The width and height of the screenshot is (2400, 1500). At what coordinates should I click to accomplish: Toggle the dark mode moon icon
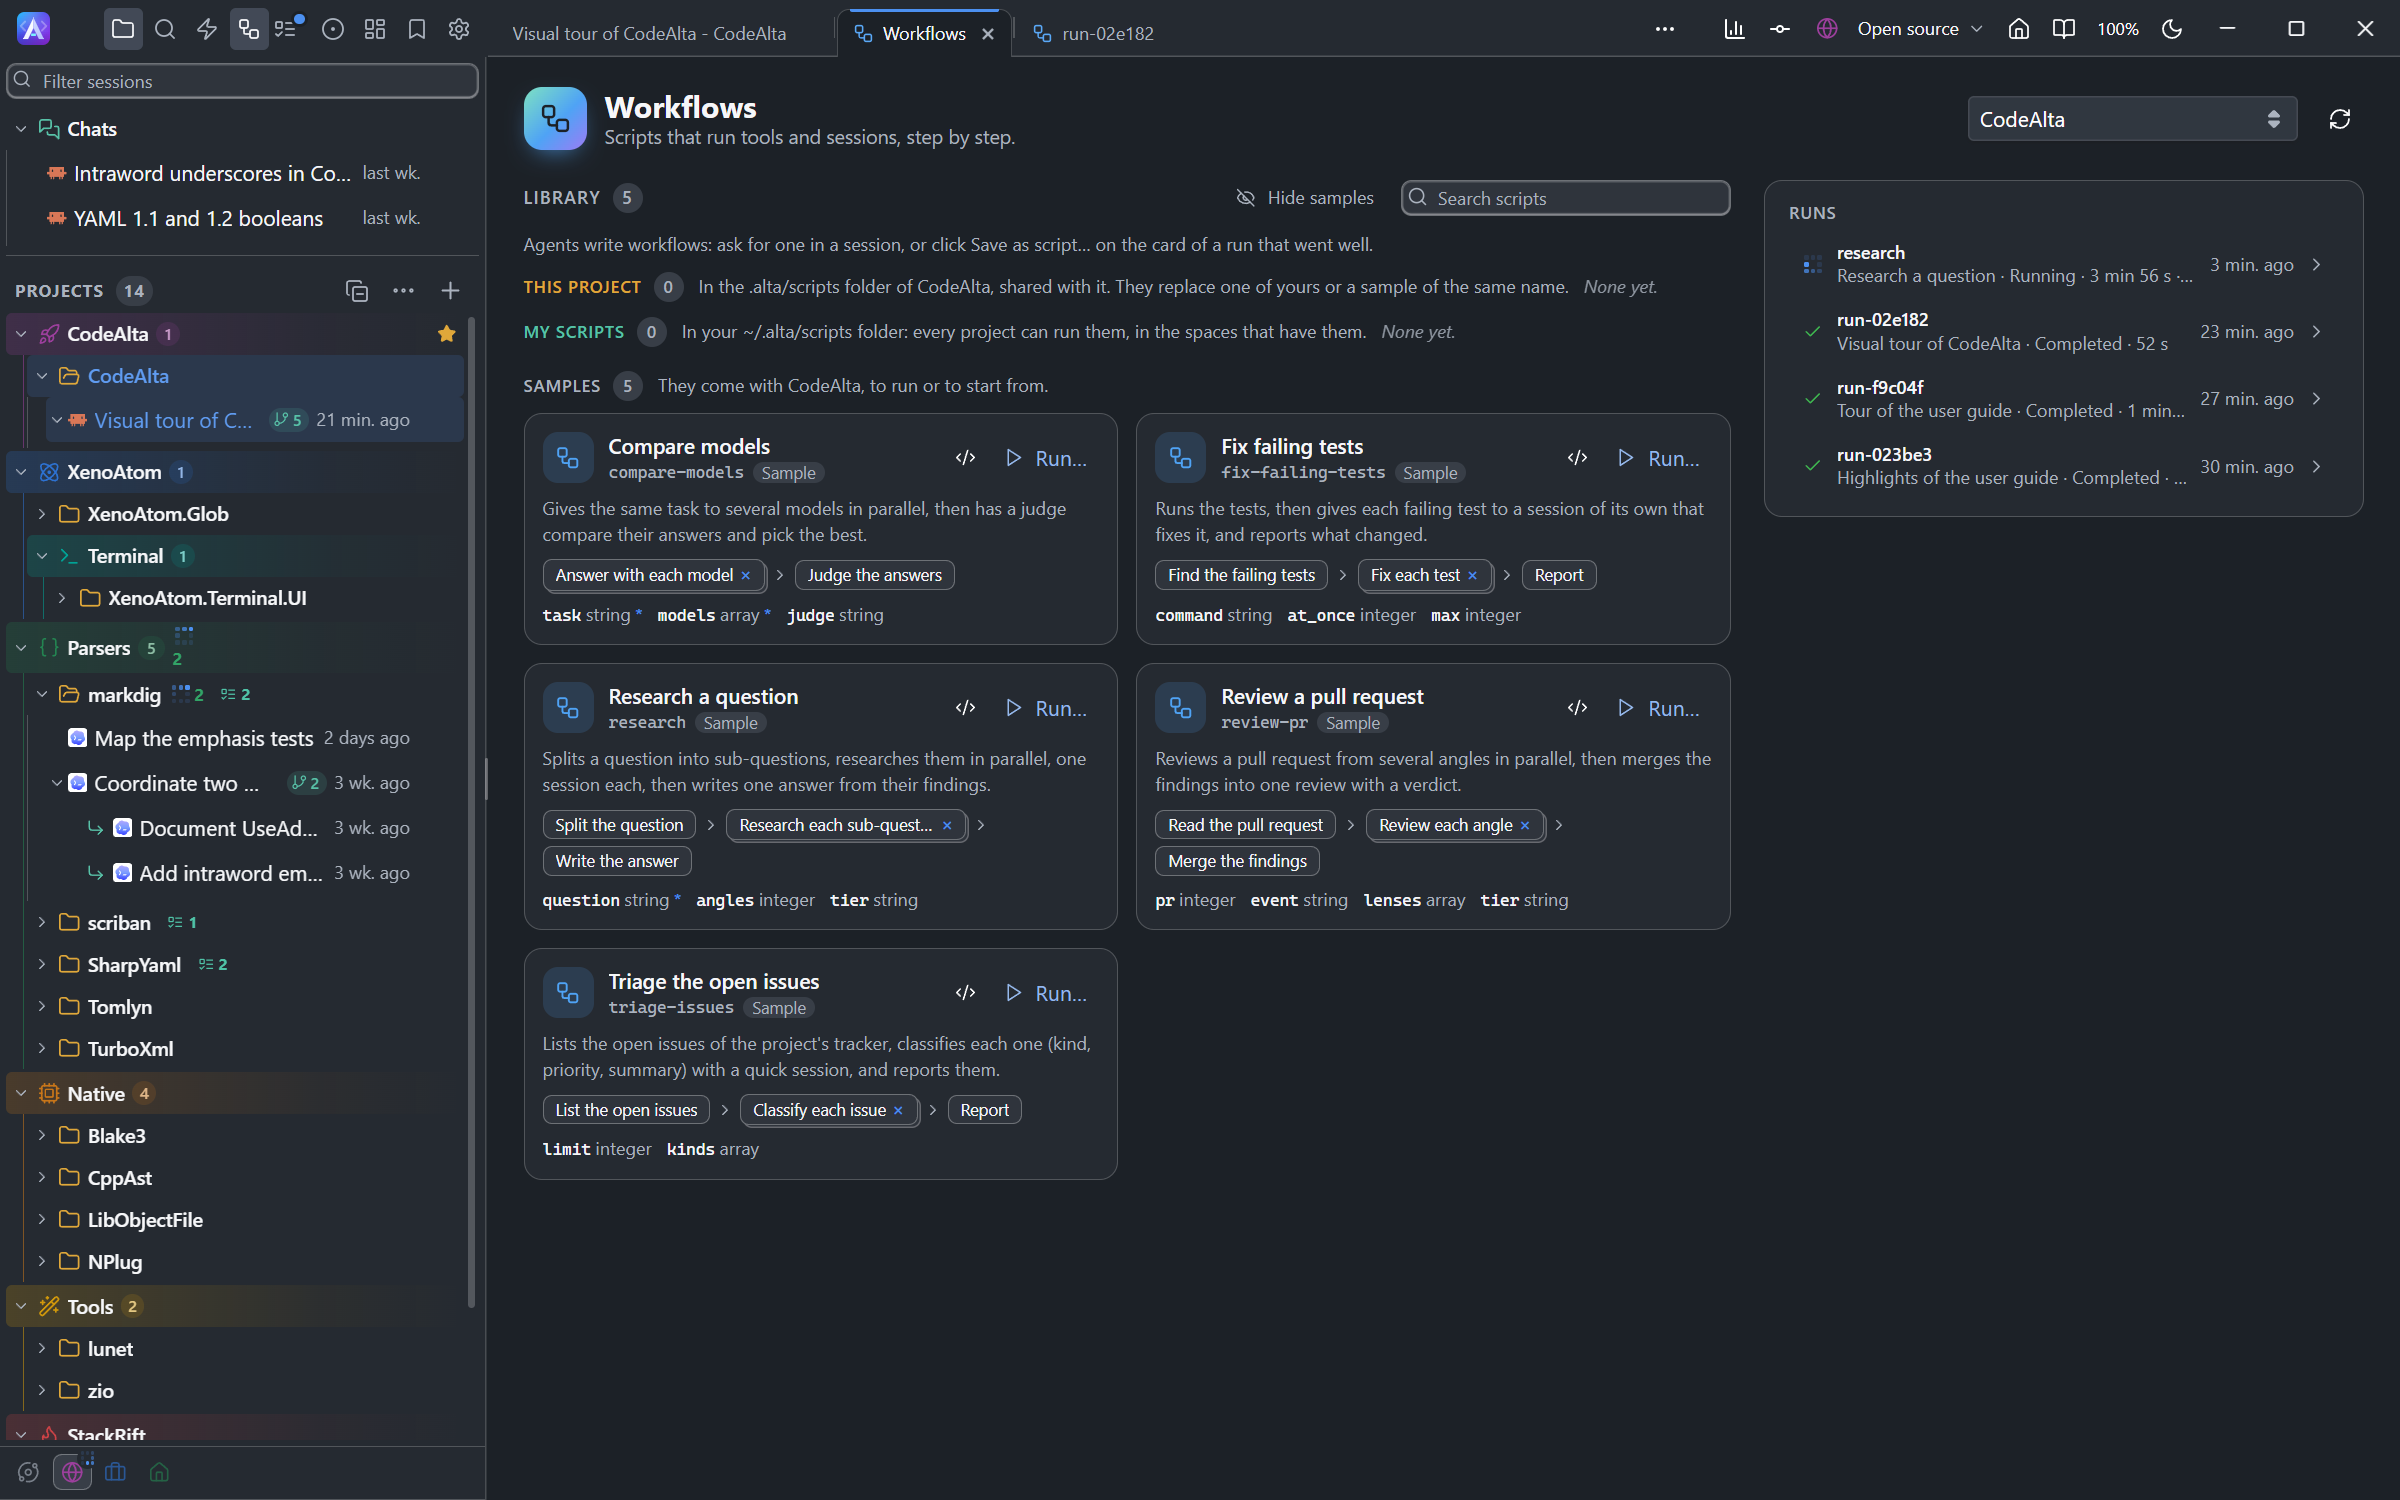point(2172,30)
